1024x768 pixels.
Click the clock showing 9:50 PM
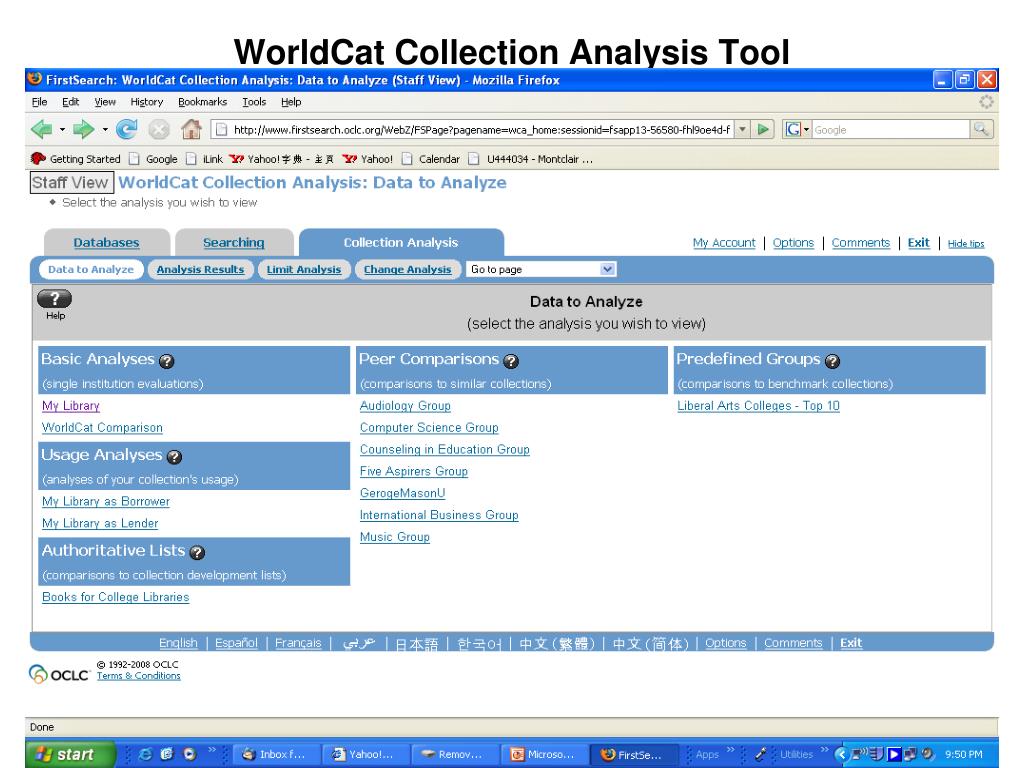coord(963,754)
